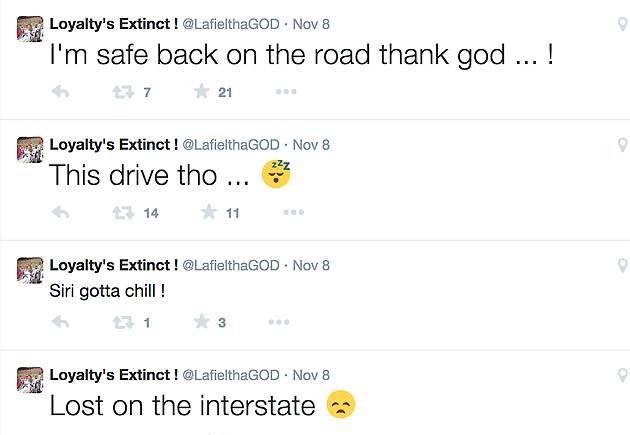Screen dimensions: 630x435
Task: Click location pin on 'safe back' tweet
Action: (x=622, y=25)
